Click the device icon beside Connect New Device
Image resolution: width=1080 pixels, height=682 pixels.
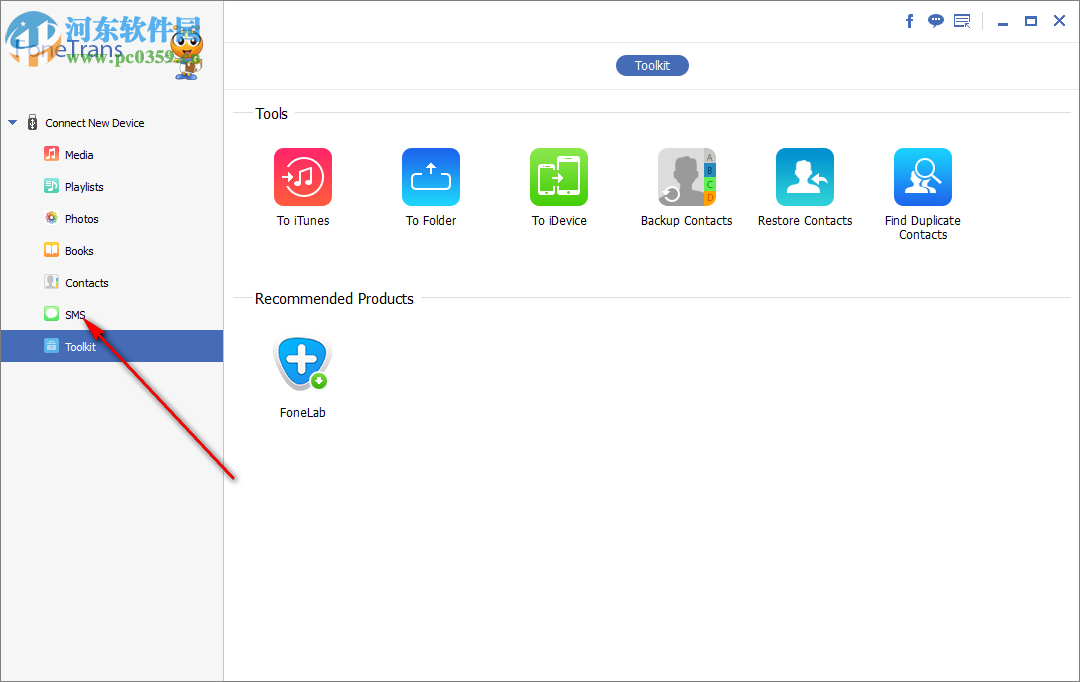tap(31, 121)
